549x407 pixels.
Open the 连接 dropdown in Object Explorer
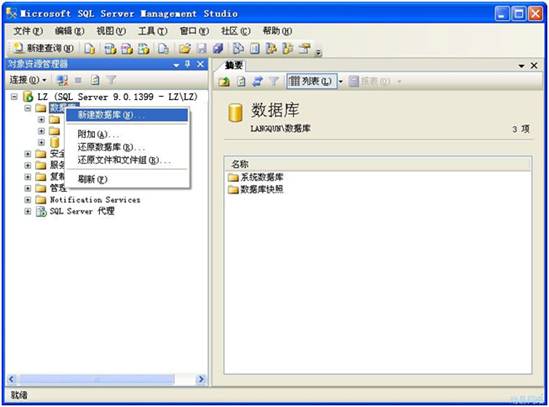(x=27, y=80)
